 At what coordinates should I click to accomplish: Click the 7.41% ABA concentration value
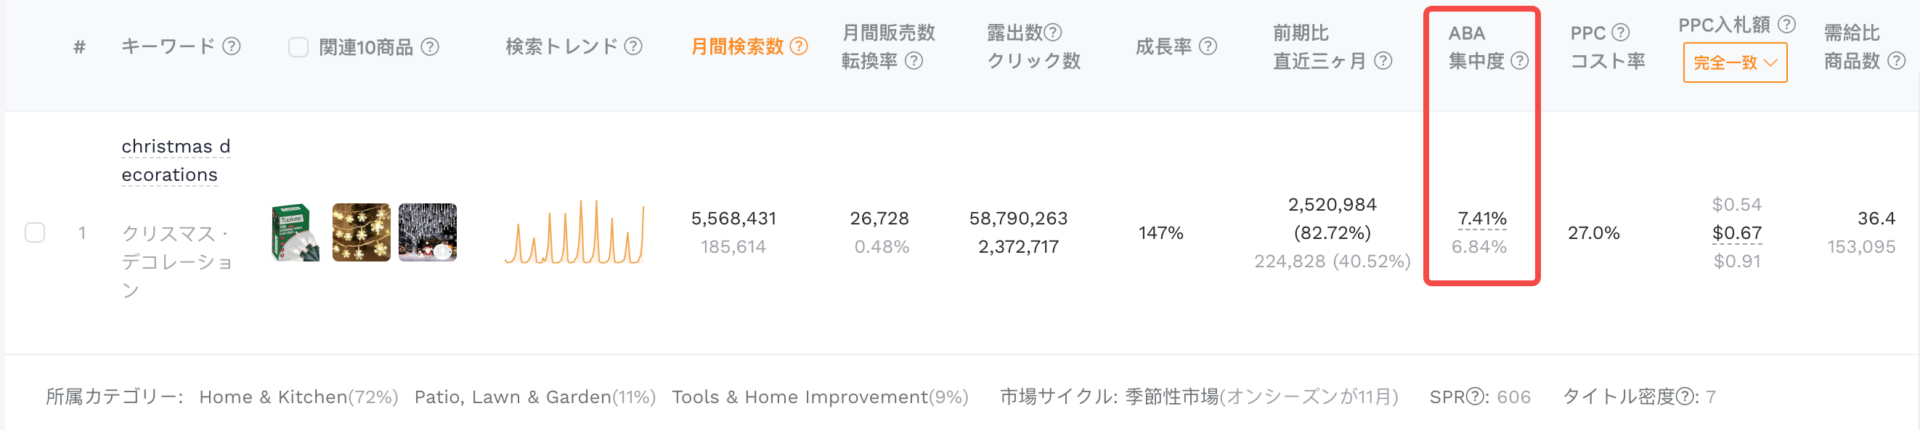1482,218
